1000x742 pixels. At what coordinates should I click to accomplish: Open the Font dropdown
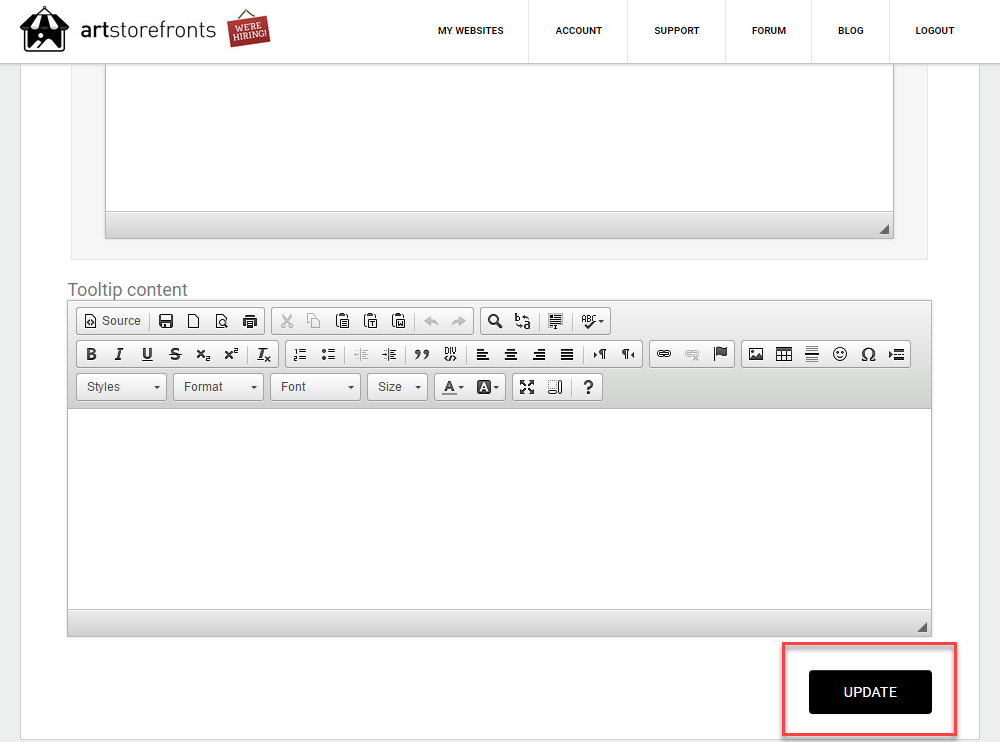point(315,387)
